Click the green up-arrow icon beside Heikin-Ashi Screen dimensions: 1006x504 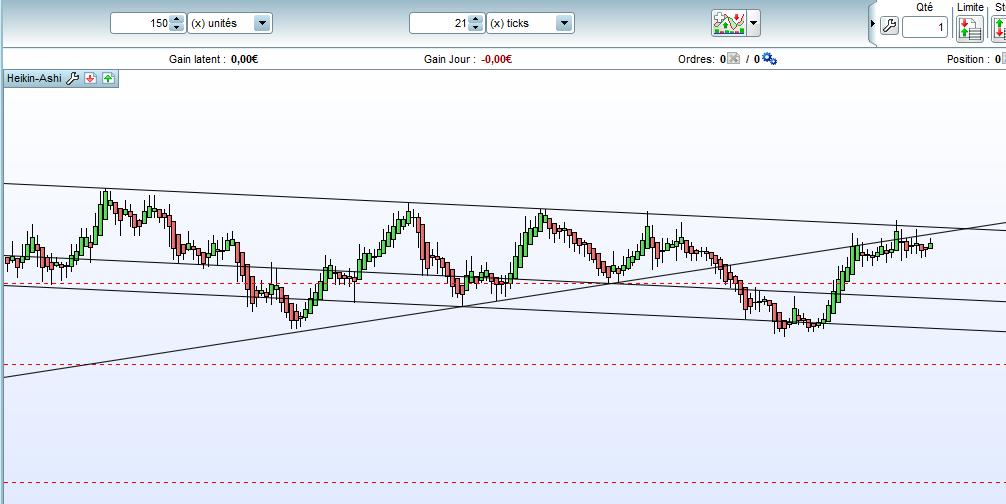click(x=108, y=78)
